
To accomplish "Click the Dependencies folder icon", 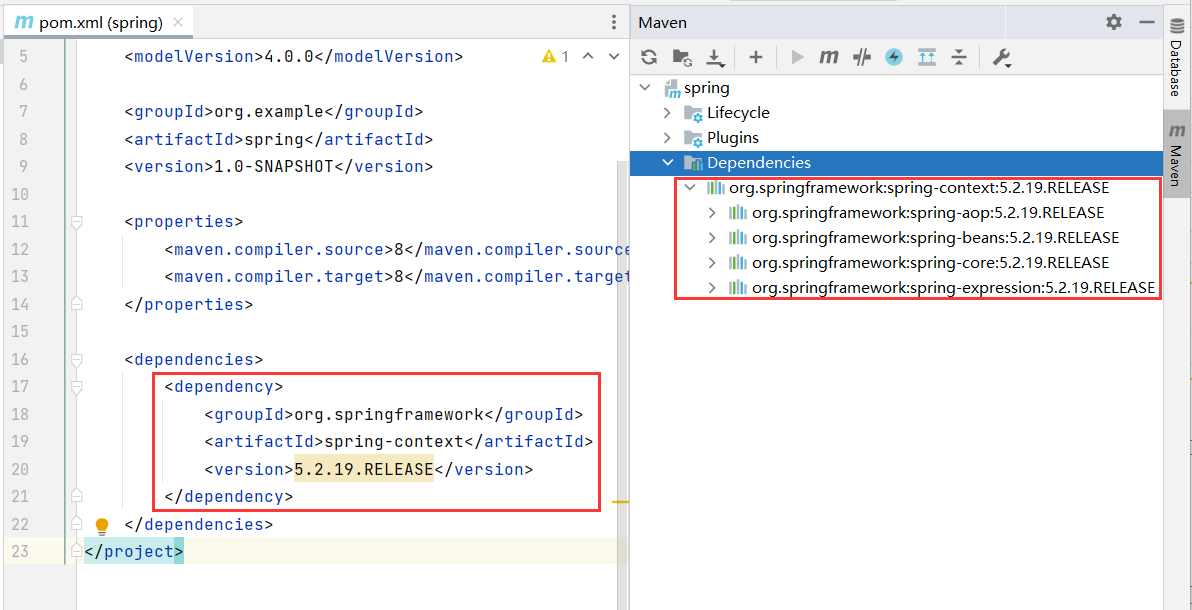I will pyautogui.click(x=693, y=163).
